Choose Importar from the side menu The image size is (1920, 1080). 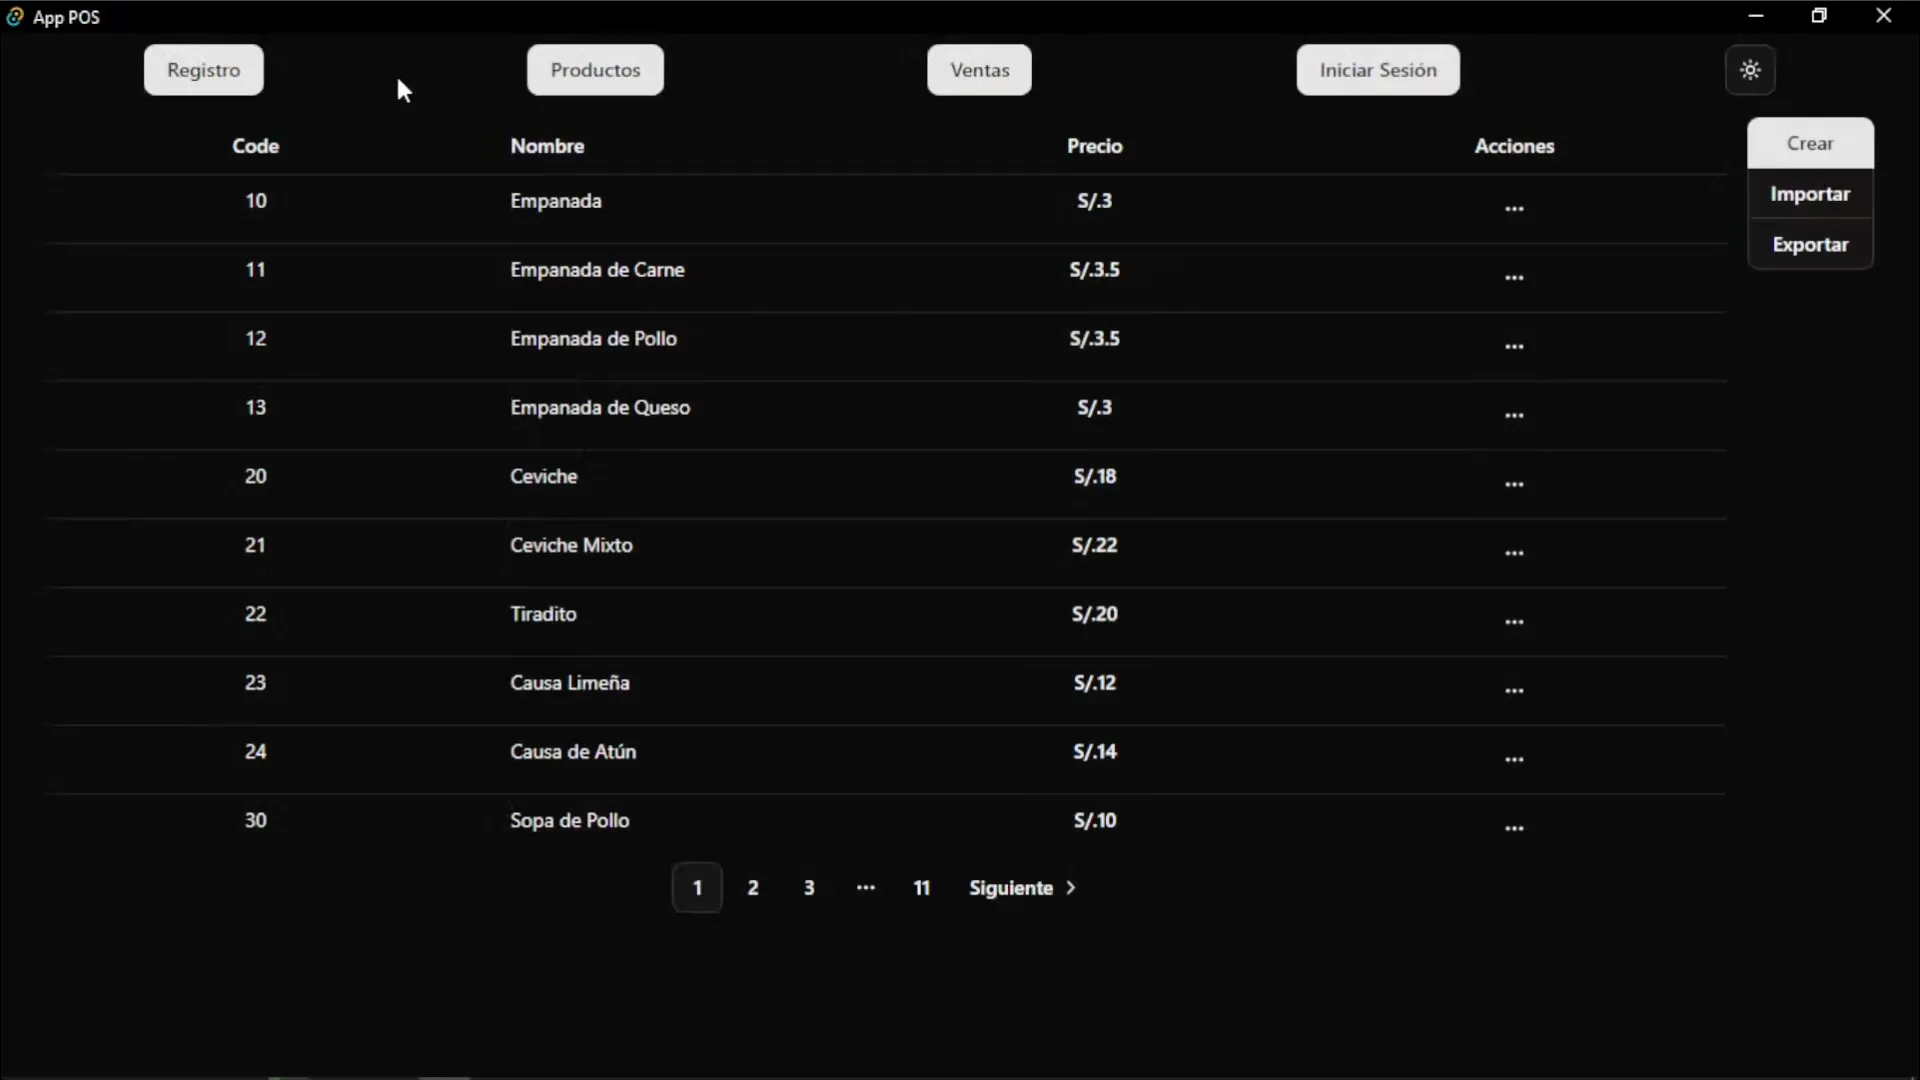(x=1810, y=194)
